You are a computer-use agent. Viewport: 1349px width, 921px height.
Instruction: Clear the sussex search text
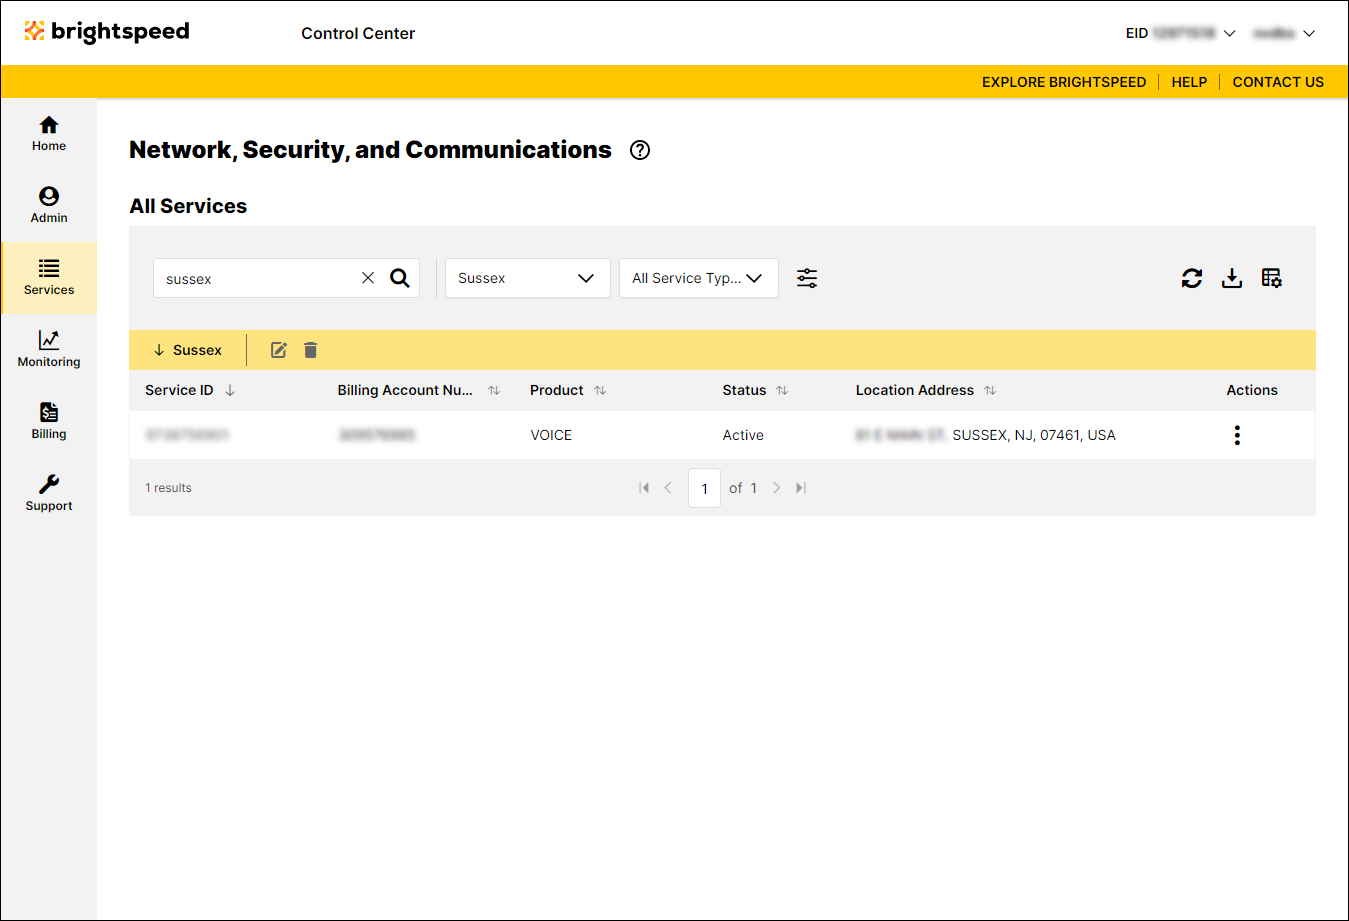click(368, 278)
